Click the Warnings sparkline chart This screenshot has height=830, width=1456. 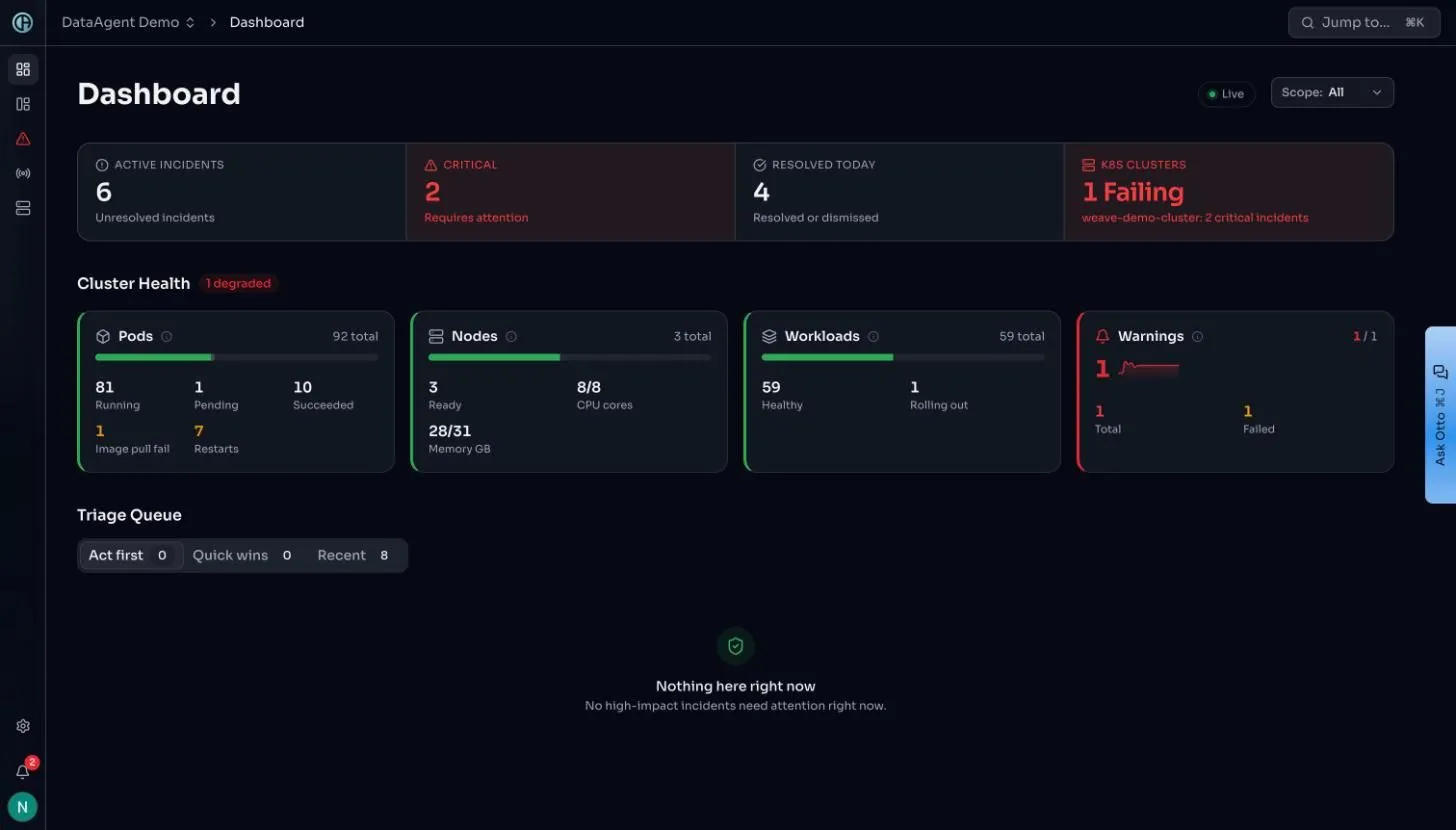pos(1149,369)
